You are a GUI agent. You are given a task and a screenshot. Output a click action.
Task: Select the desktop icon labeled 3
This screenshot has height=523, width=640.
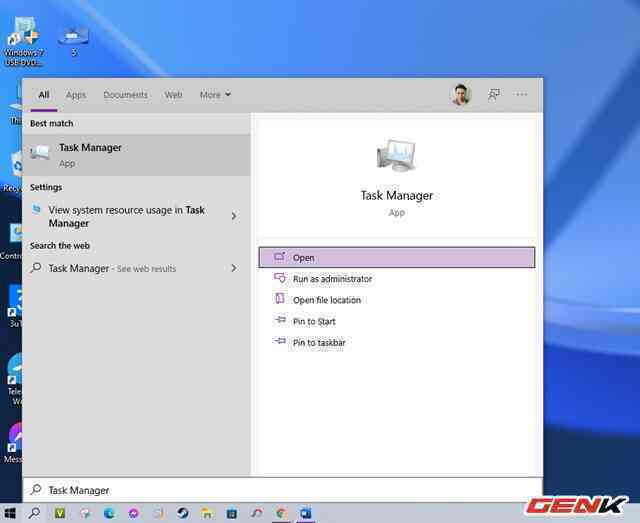point(73,40)
